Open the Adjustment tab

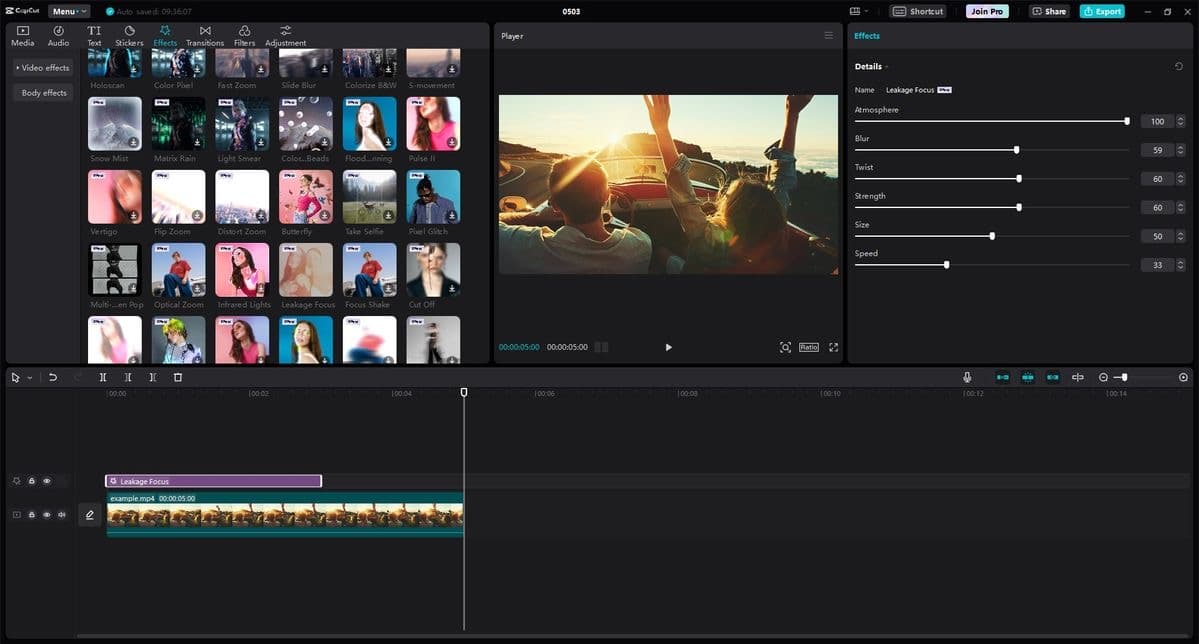285,36
